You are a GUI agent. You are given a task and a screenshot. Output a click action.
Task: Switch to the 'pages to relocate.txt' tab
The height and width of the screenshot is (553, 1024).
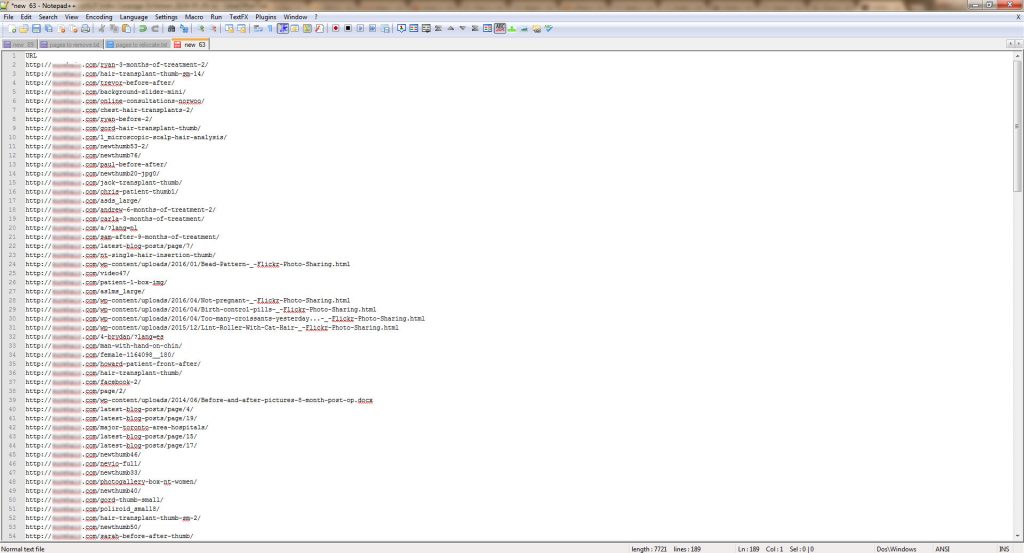click(x=137, y=44)
